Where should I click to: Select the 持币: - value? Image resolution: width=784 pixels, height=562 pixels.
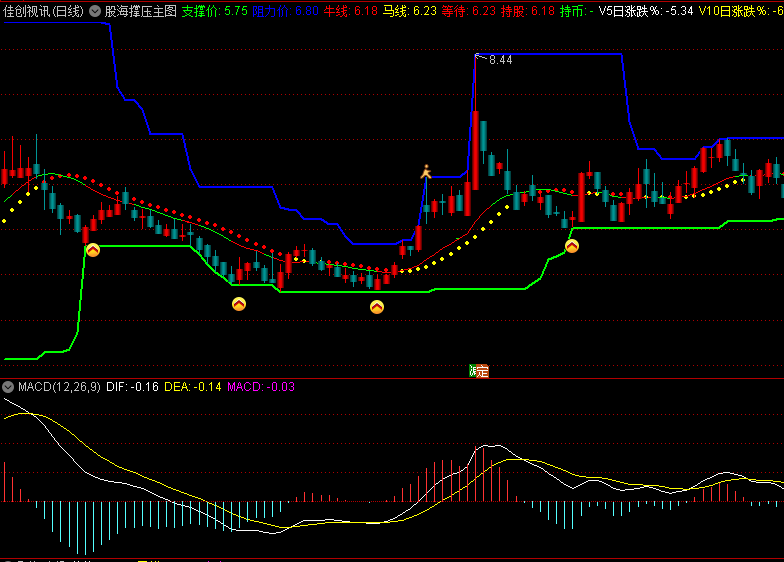pos(576,11)
